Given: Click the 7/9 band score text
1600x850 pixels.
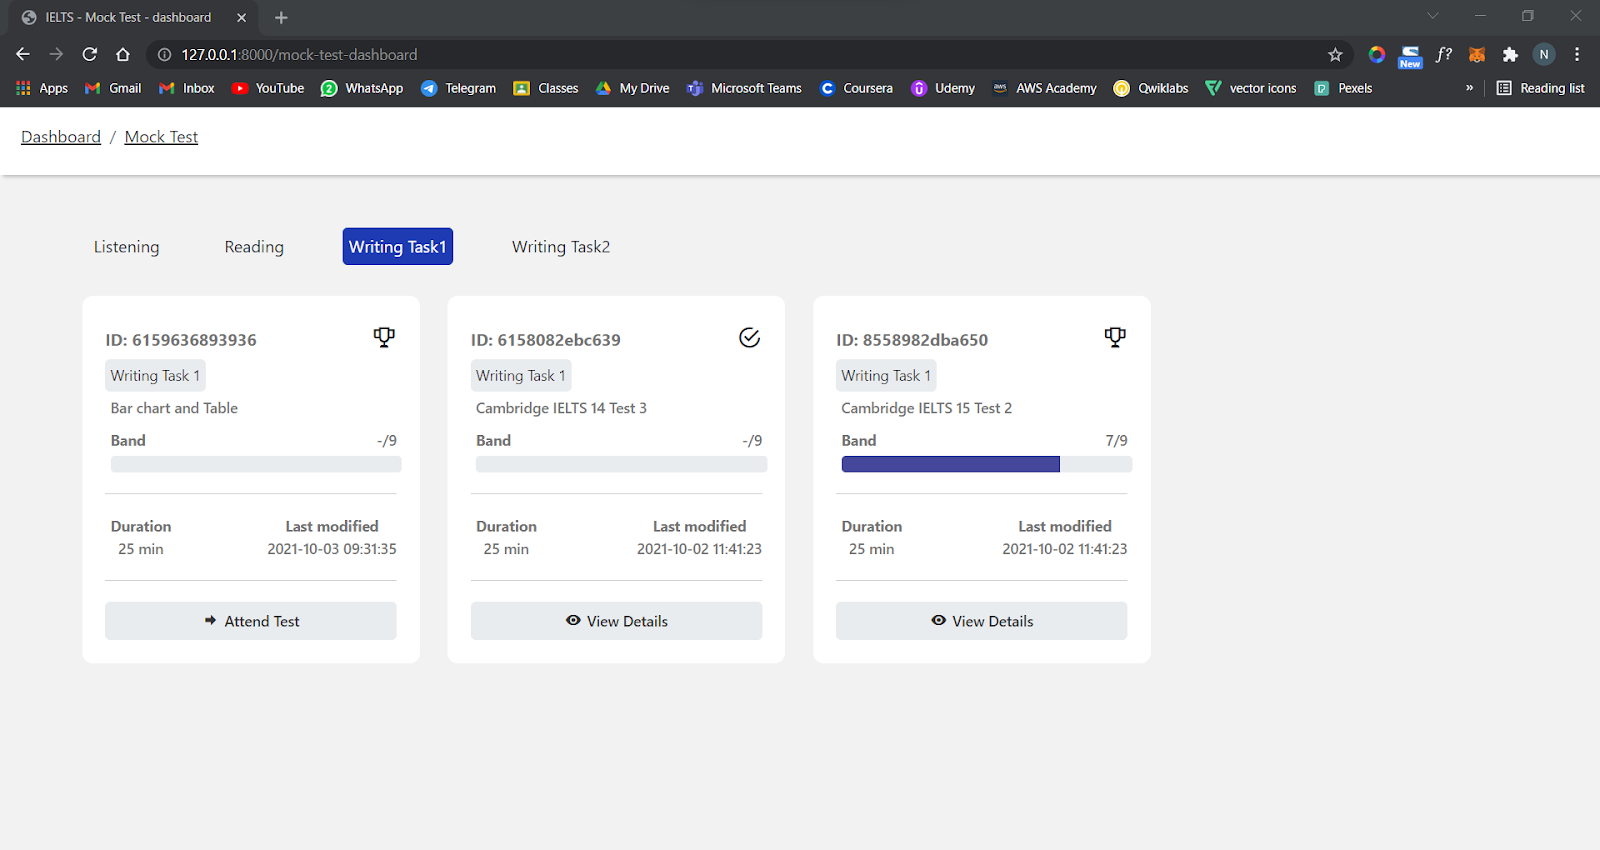Looking at the screenshot, I should pos(1116,441).
